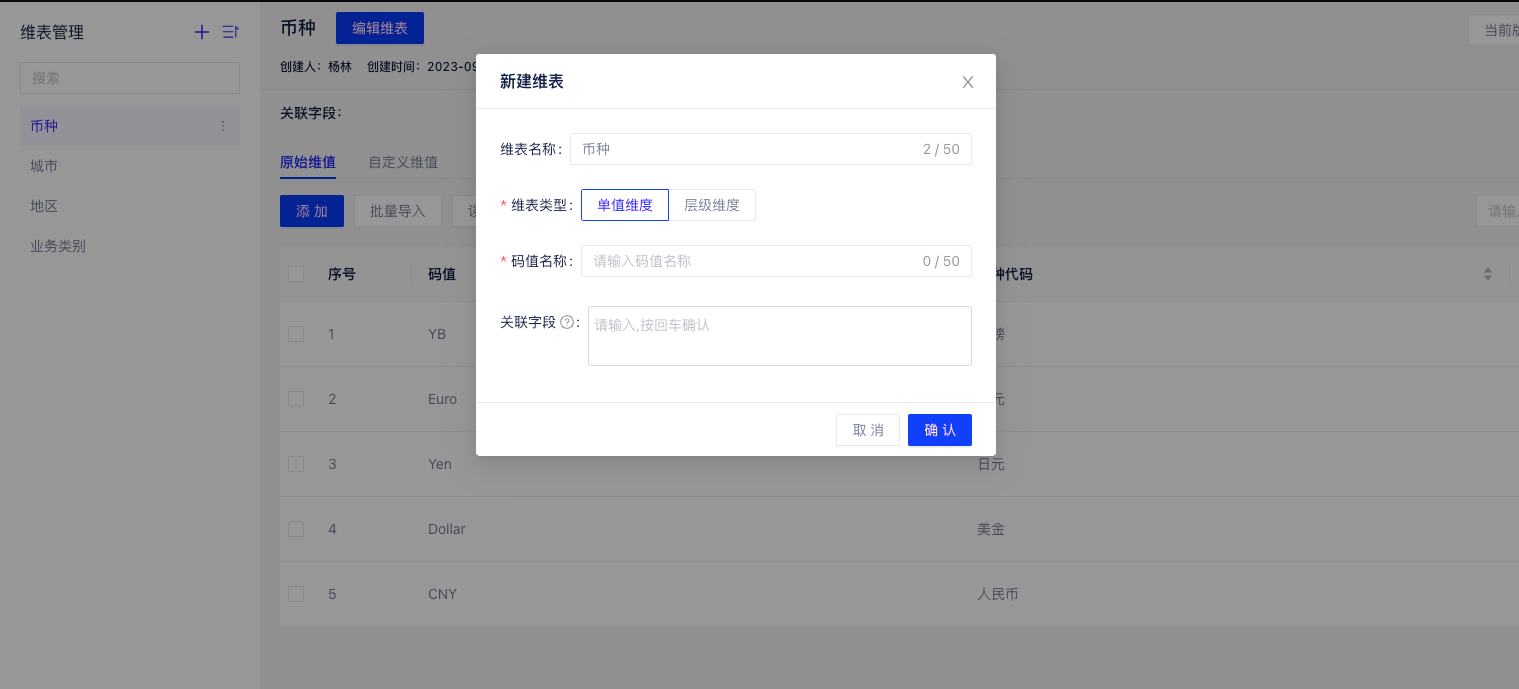Click the 码值名称 input field

[x=750, y=261]
